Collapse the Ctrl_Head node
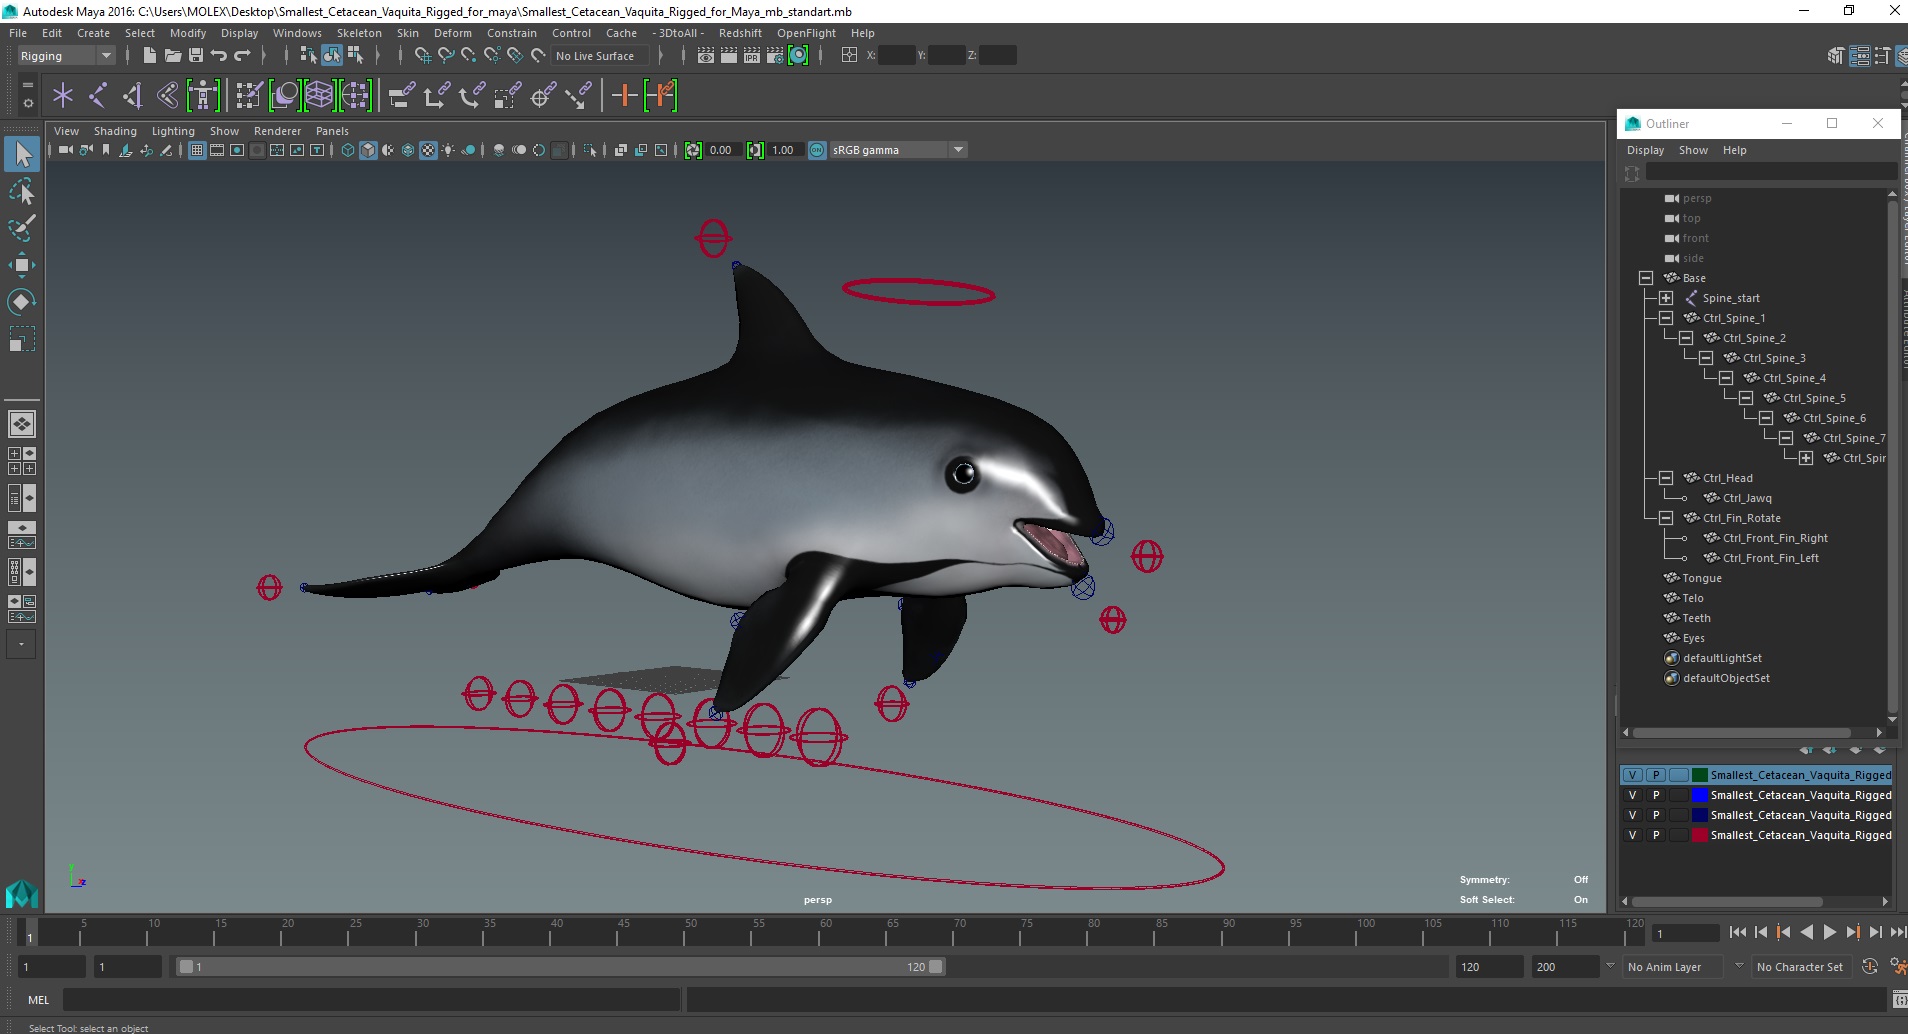This screenshot has height=1034, width=1908. [1666, 478]
